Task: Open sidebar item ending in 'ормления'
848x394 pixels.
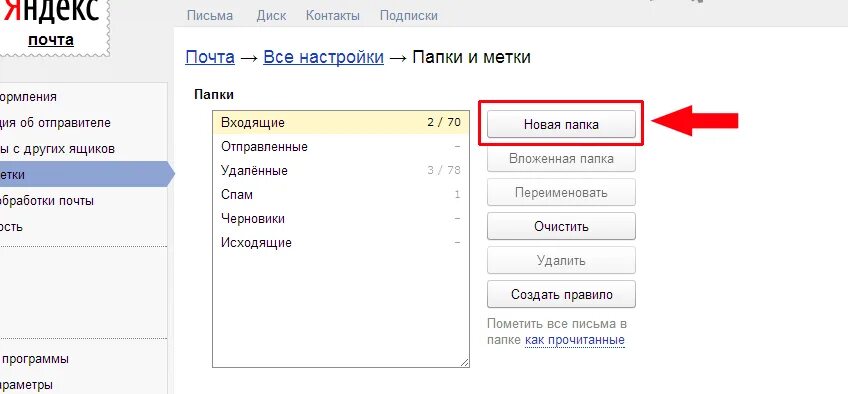Action: pyautogui.click(x=28, y=97)
